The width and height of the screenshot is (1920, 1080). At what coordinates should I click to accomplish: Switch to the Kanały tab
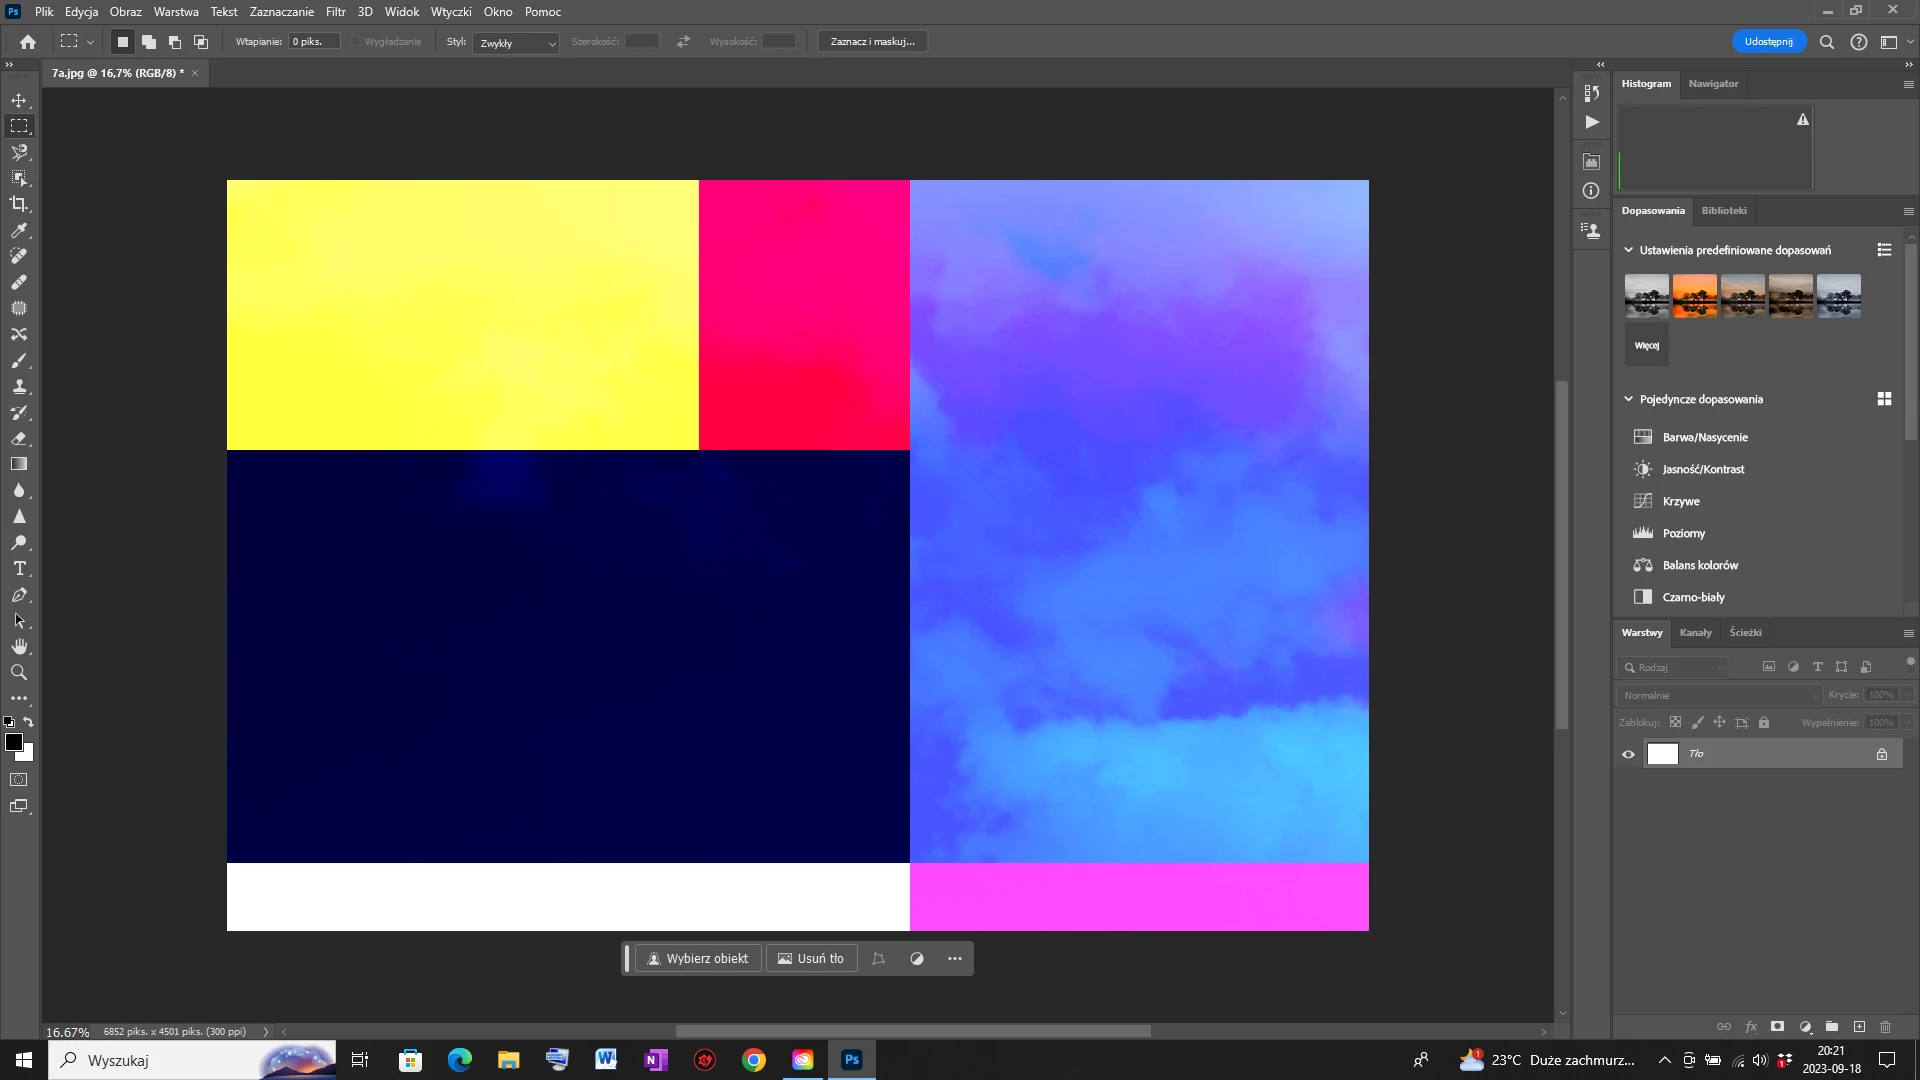[x=1695, y=632]
